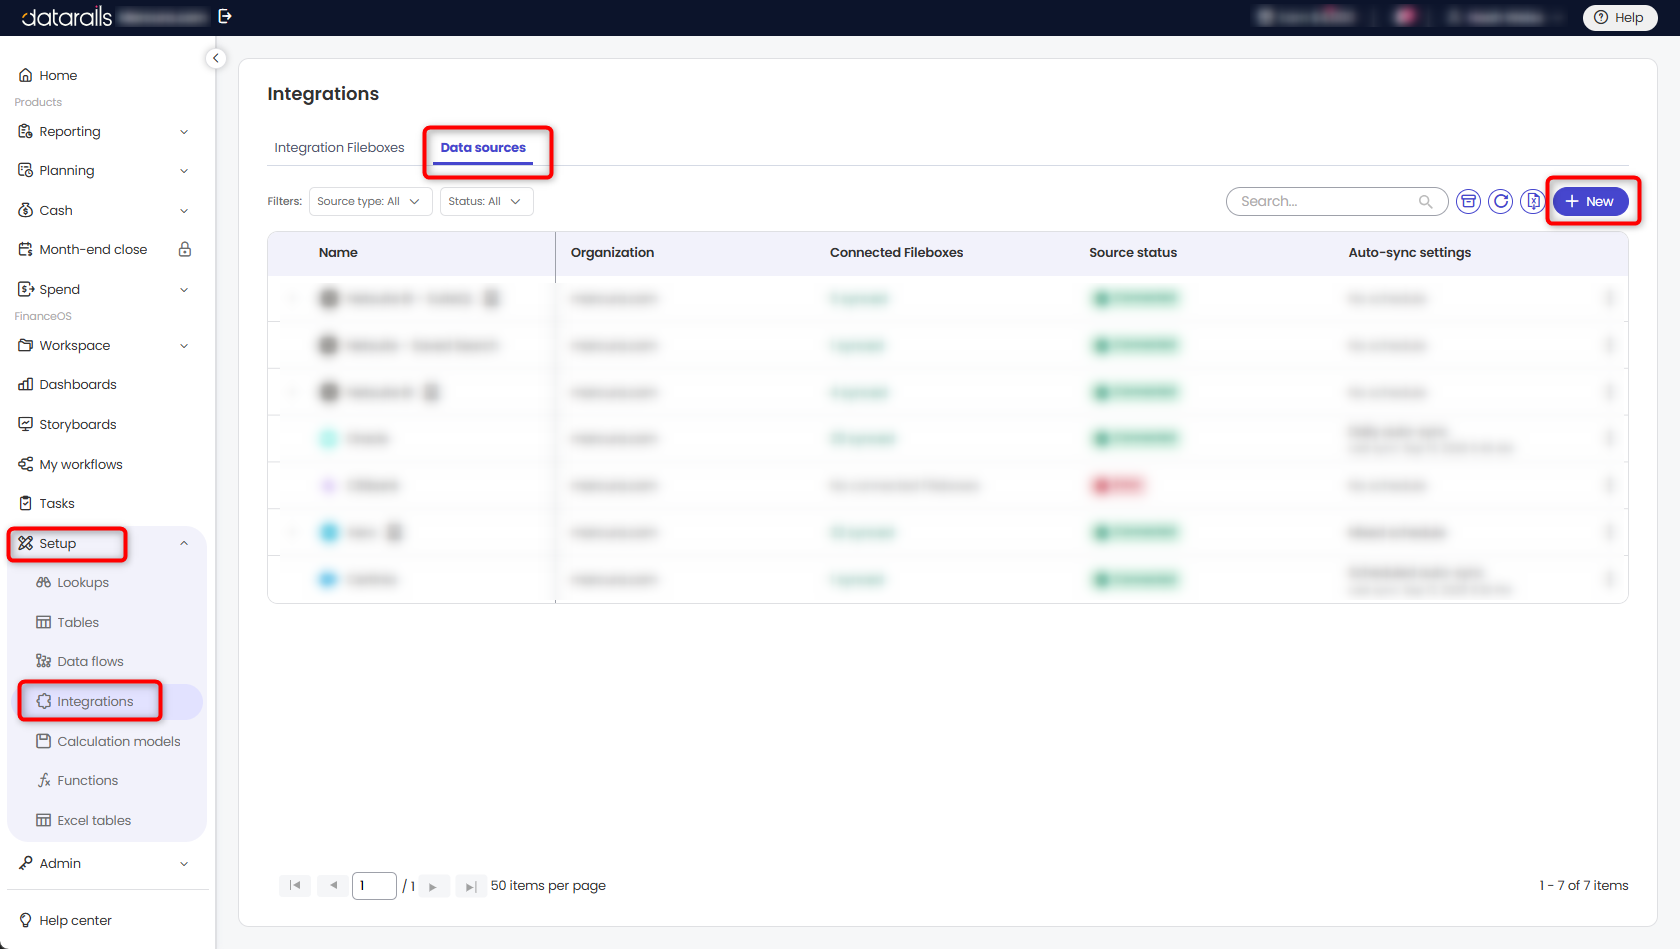Open Month-end close menu item
This screenshot has width=1680, height=949.
coord(93,249)
